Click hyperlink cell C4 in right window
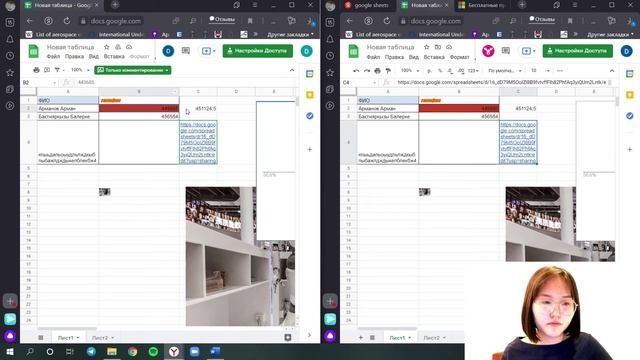 click(518, 142)
